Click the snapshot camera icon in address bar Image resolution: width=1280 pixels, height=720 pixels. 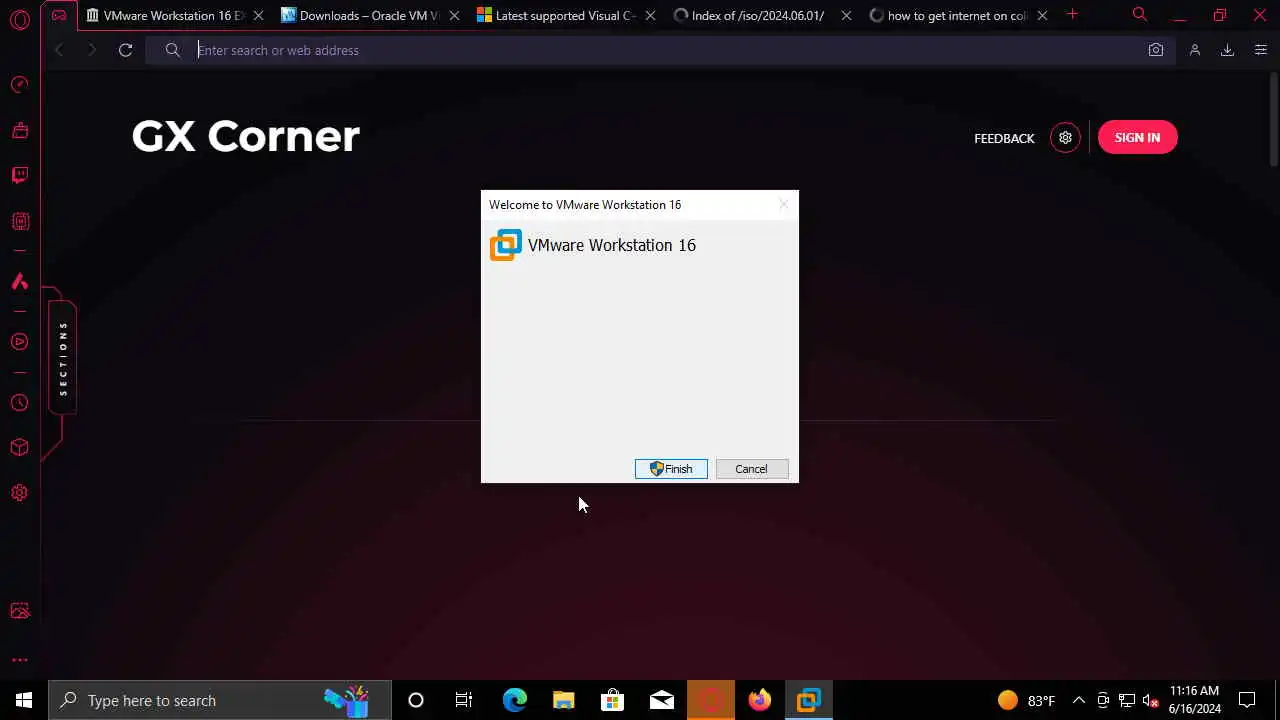[x=1156, y=50]
